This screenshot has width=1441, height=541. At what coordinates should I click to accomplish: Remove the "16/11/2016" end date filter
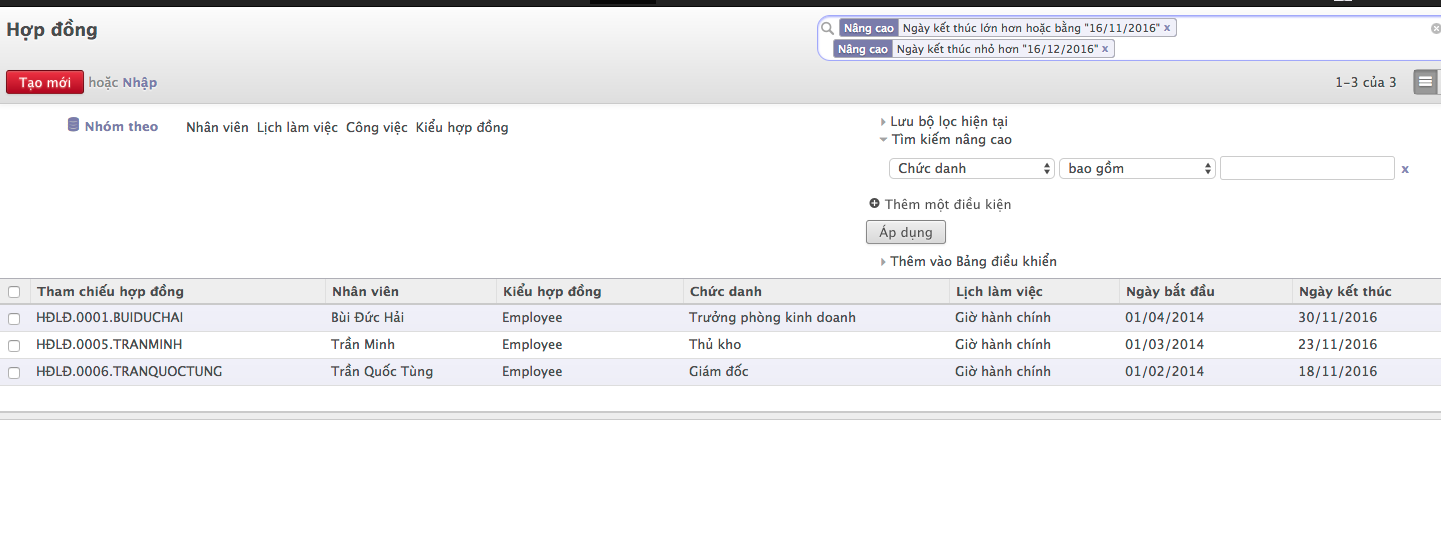[1167, 28]
